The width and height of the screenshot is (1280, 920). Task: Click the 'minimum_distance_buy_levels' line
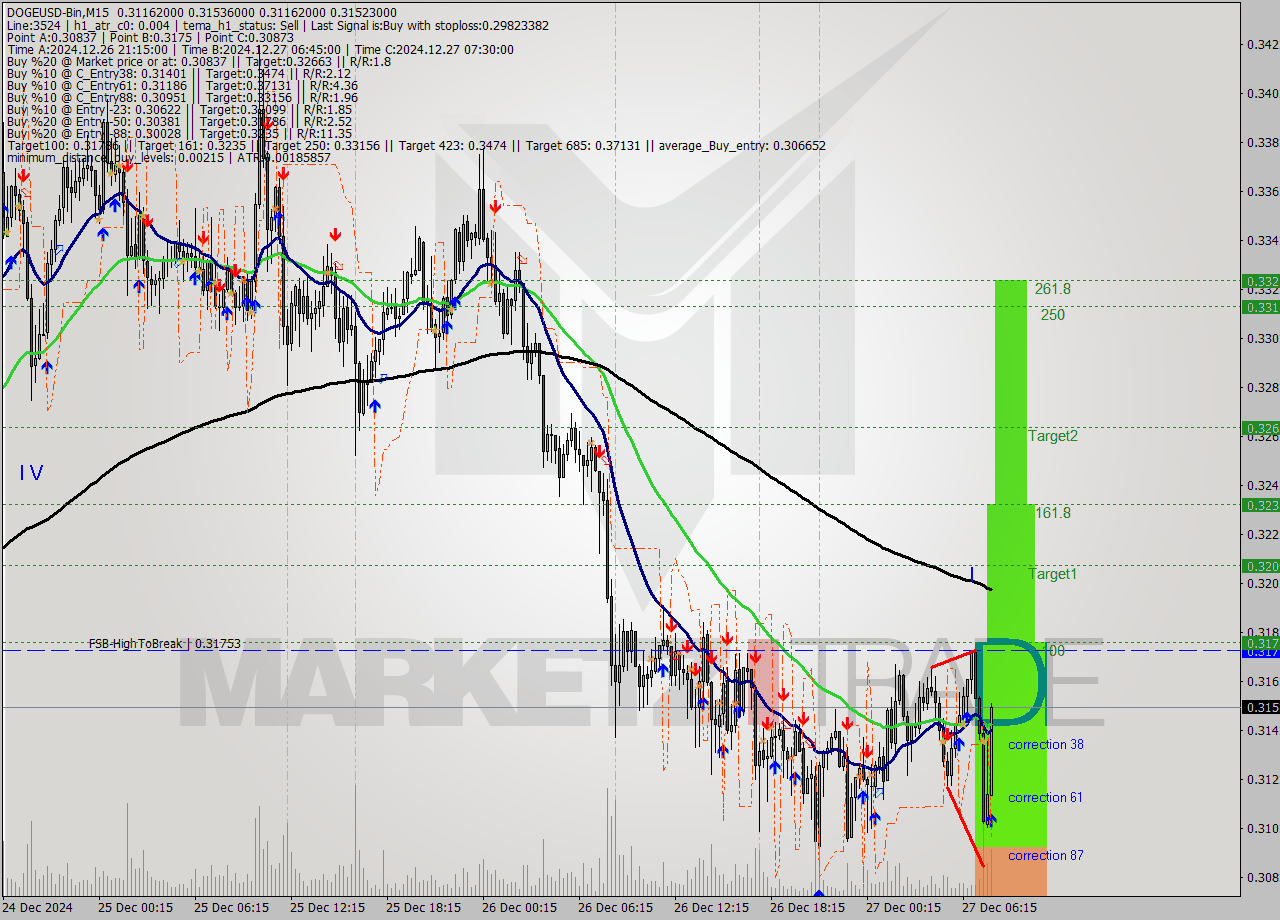[x=168, y=157]
